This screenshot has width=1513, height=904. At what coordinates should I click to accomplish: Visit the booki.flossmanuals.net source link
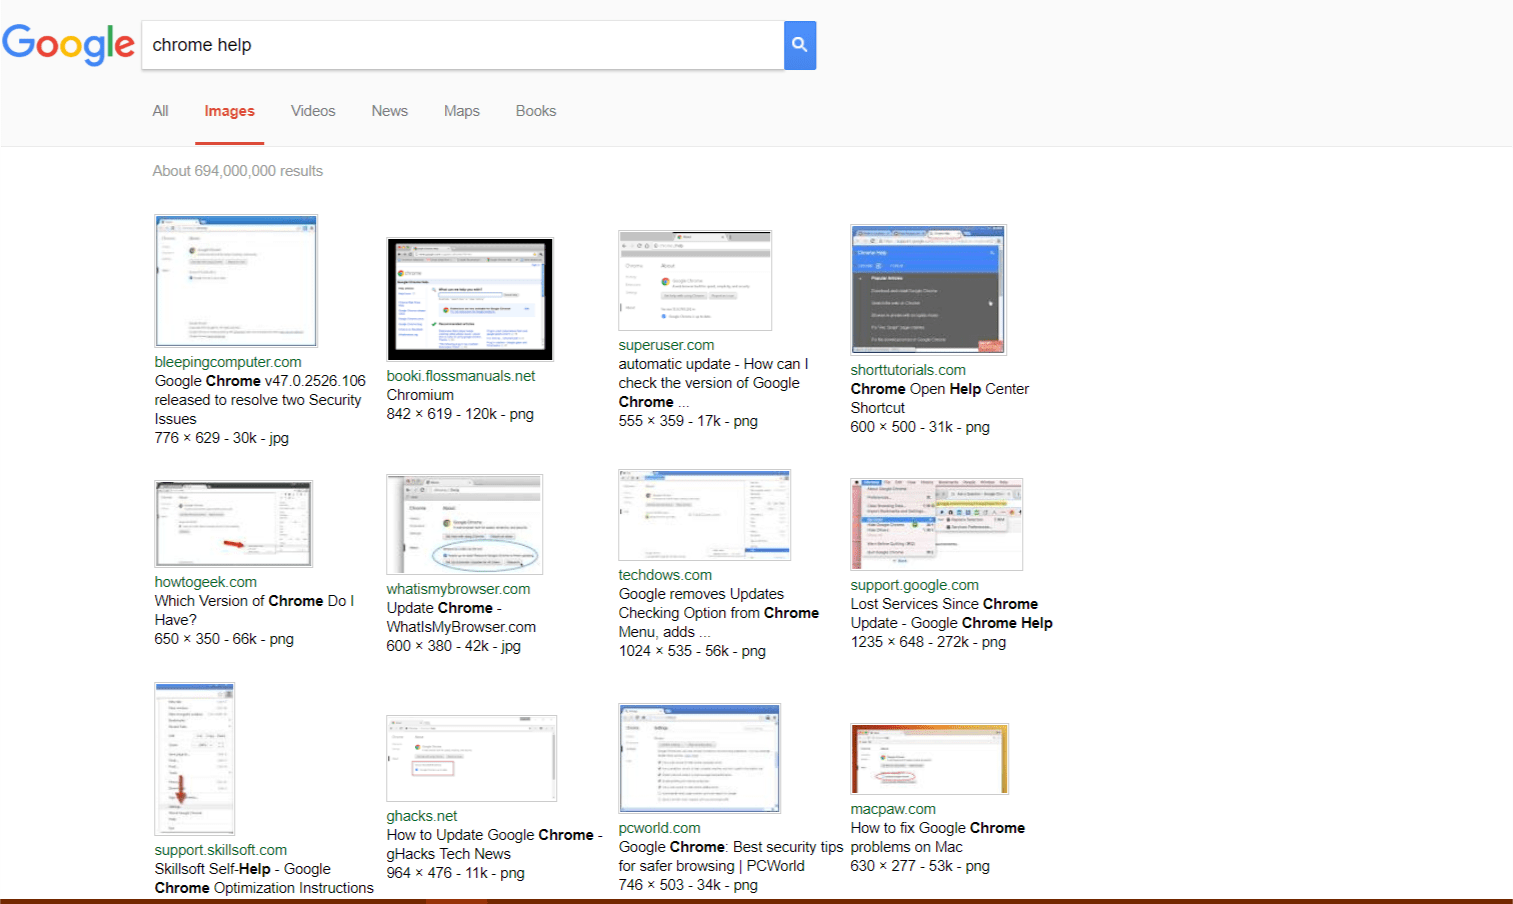461,376
